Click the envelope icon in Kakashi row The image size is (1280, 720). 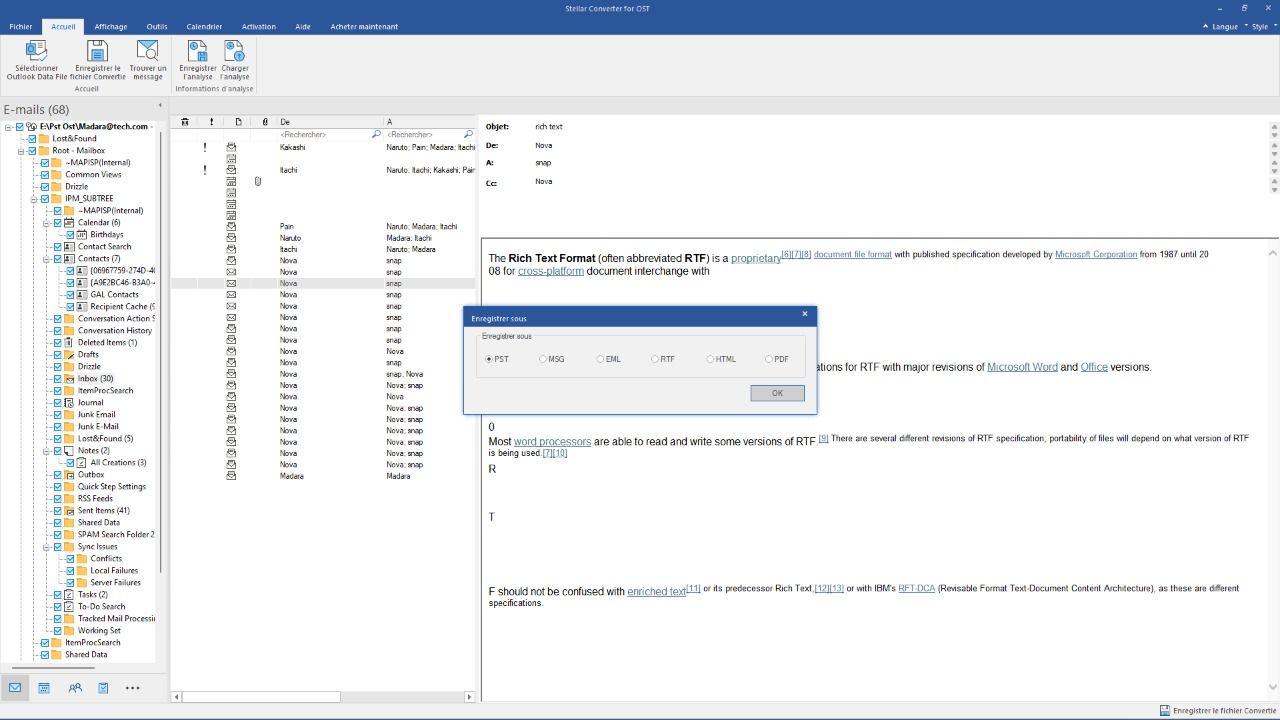[231, 147]
